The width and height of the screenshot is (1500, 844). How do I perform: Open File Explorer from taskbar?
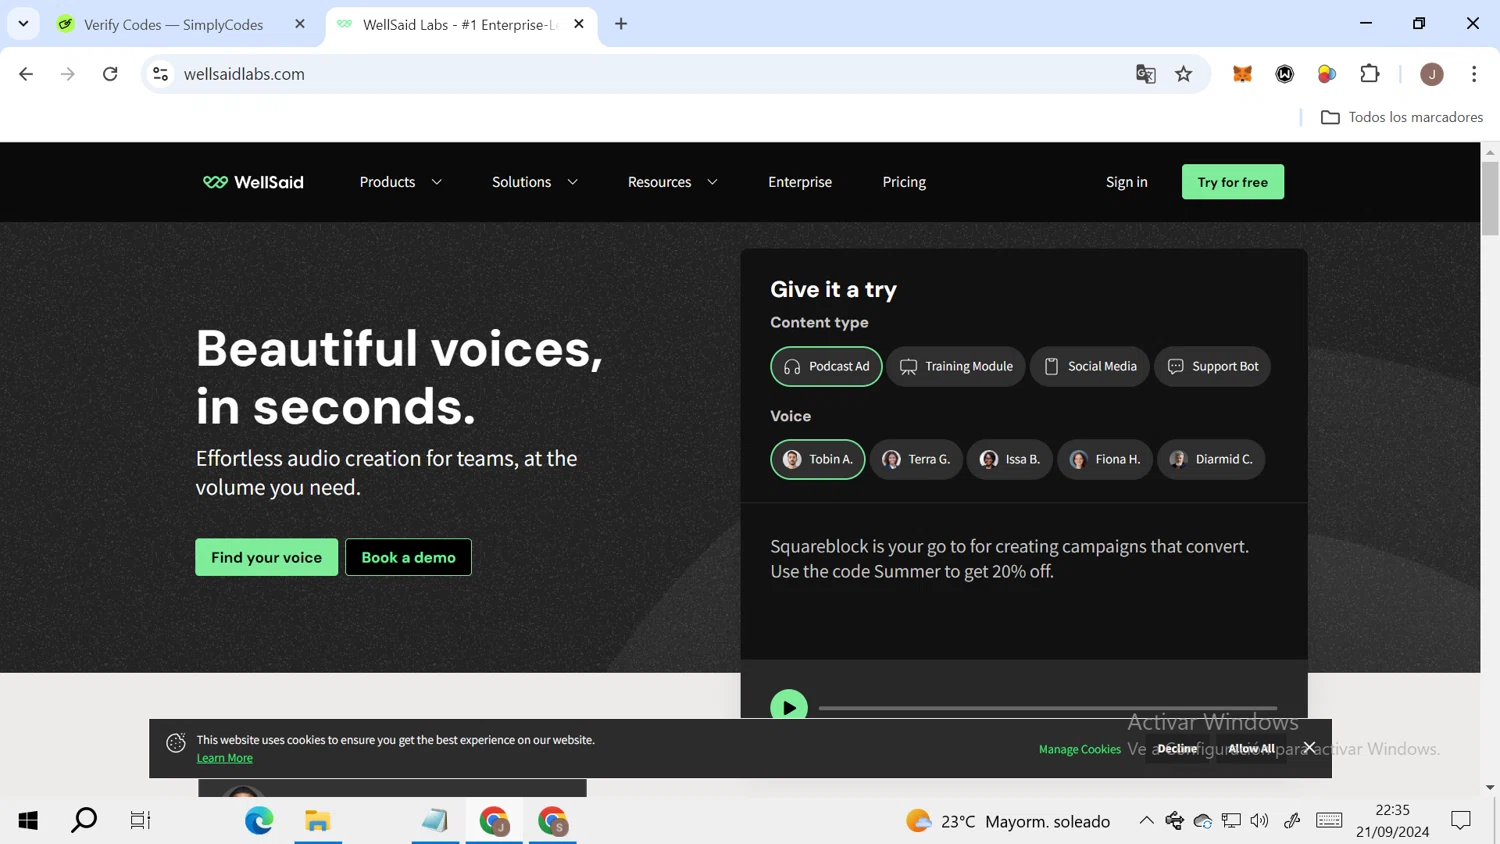[318, 821]
